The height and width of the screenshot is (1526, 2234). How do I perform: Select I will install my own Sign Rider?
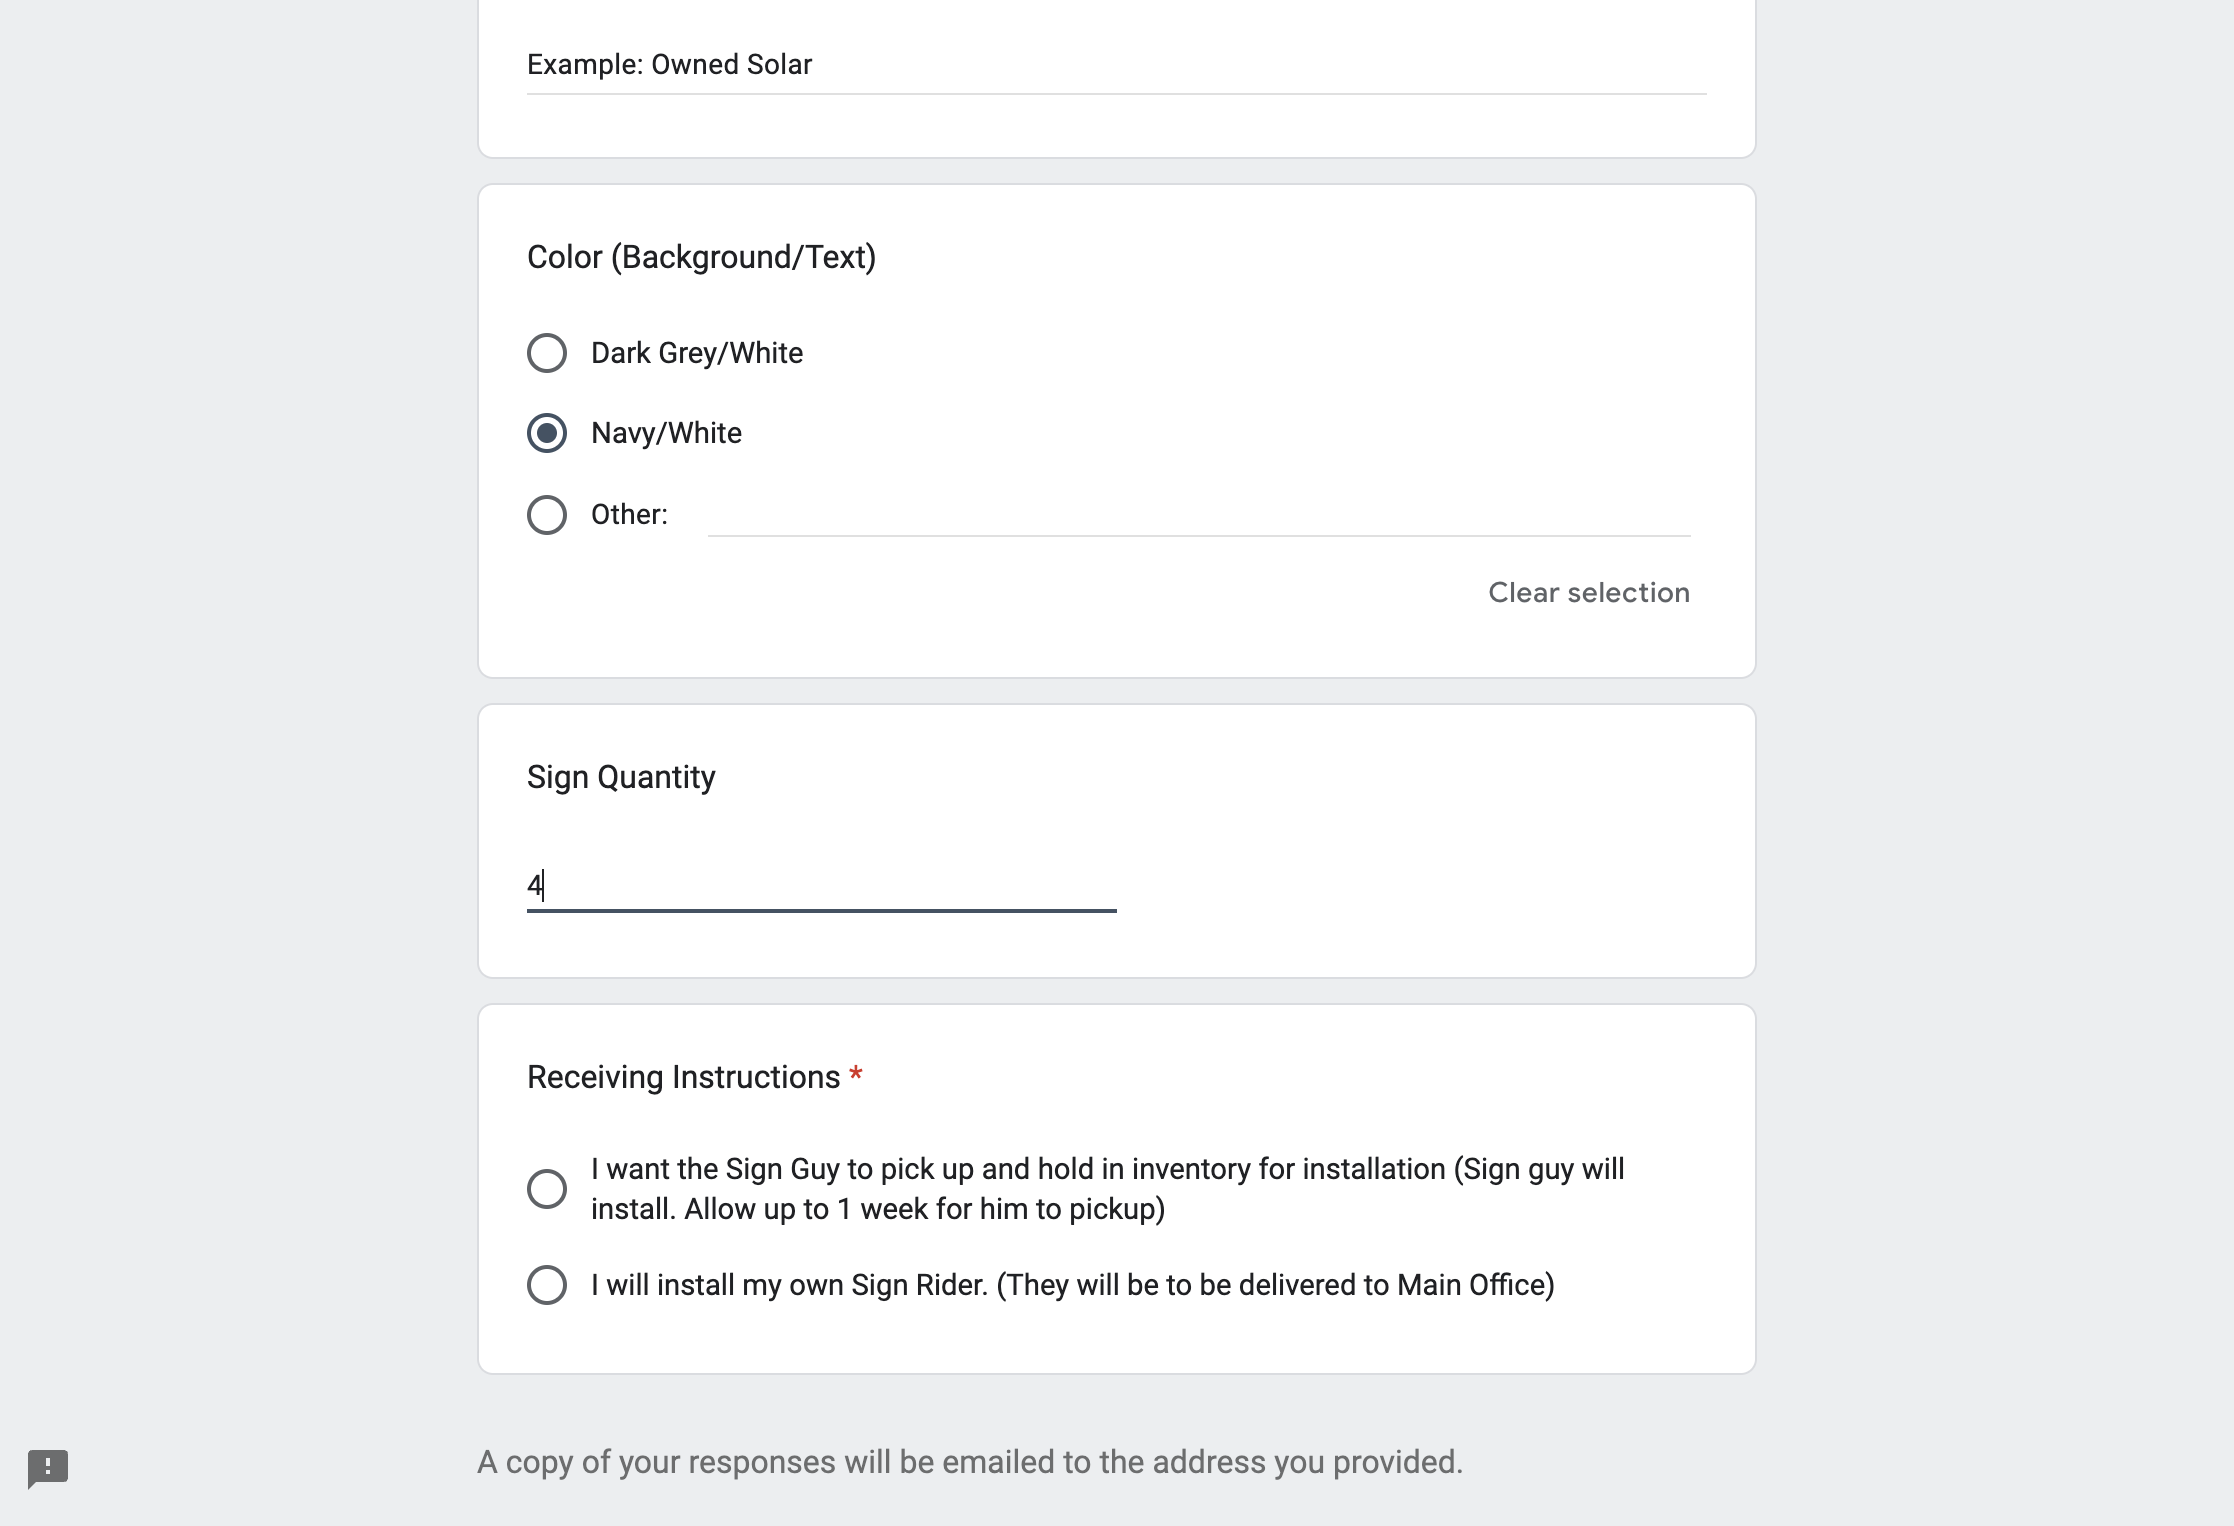coord(547,1285)
